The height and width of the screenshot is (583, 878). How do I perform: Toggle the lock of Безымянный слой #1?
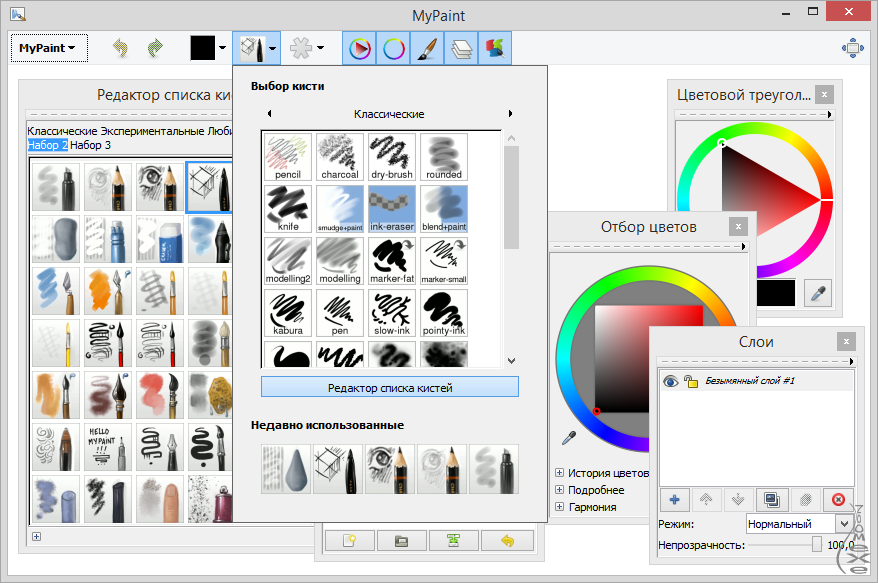(691, 381)
